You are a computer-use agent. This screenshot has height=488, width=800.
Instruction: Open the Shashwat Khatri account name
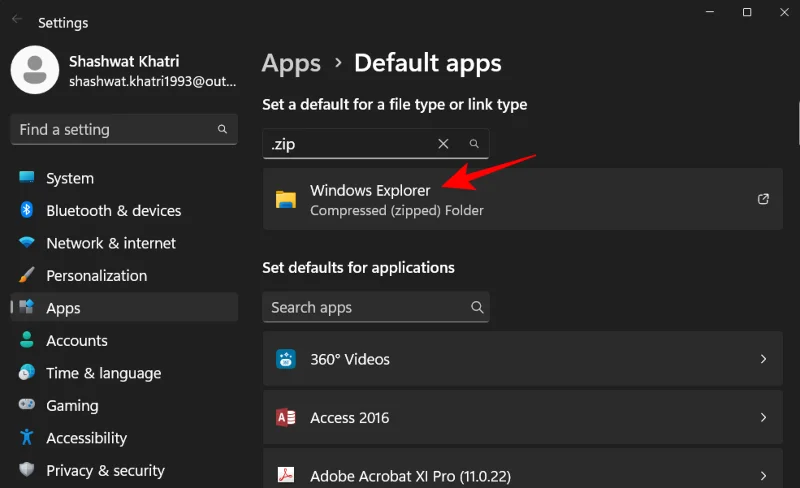(x=124, y=61)
